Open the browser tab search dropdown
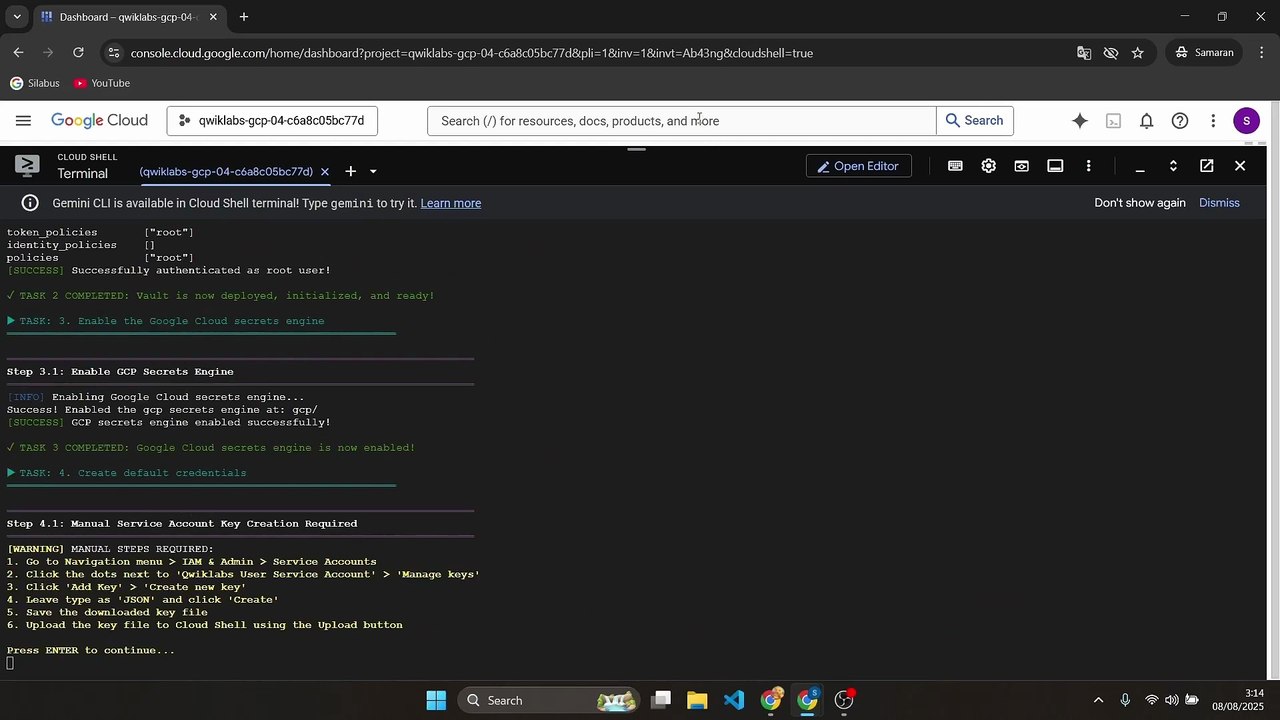 point(16,17)
